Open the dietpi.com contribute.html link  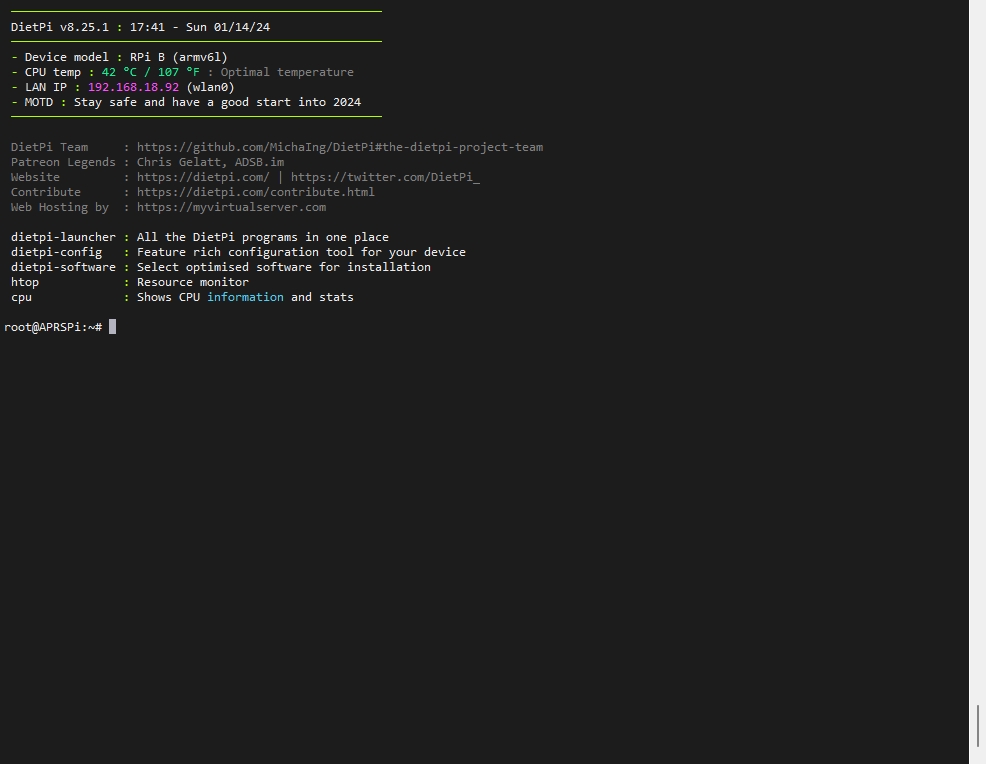click(255, 192)
